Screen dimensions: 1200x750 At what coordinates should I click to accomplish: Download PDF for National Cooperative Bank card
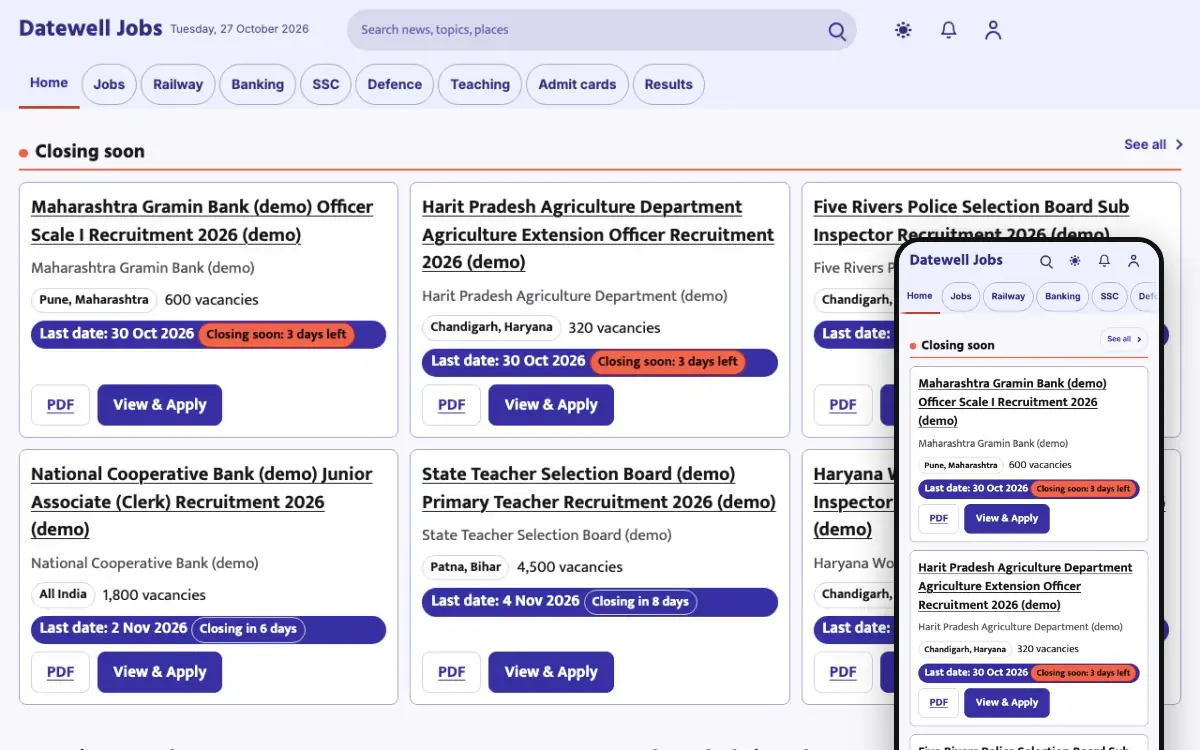tap(61, 672)
